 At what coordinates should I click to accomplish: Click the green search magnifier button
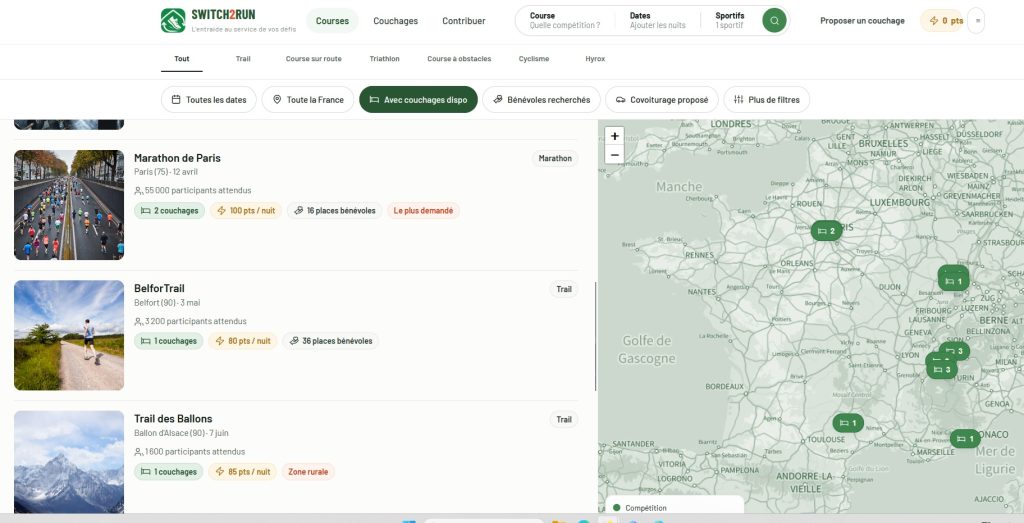pos(774,20)
